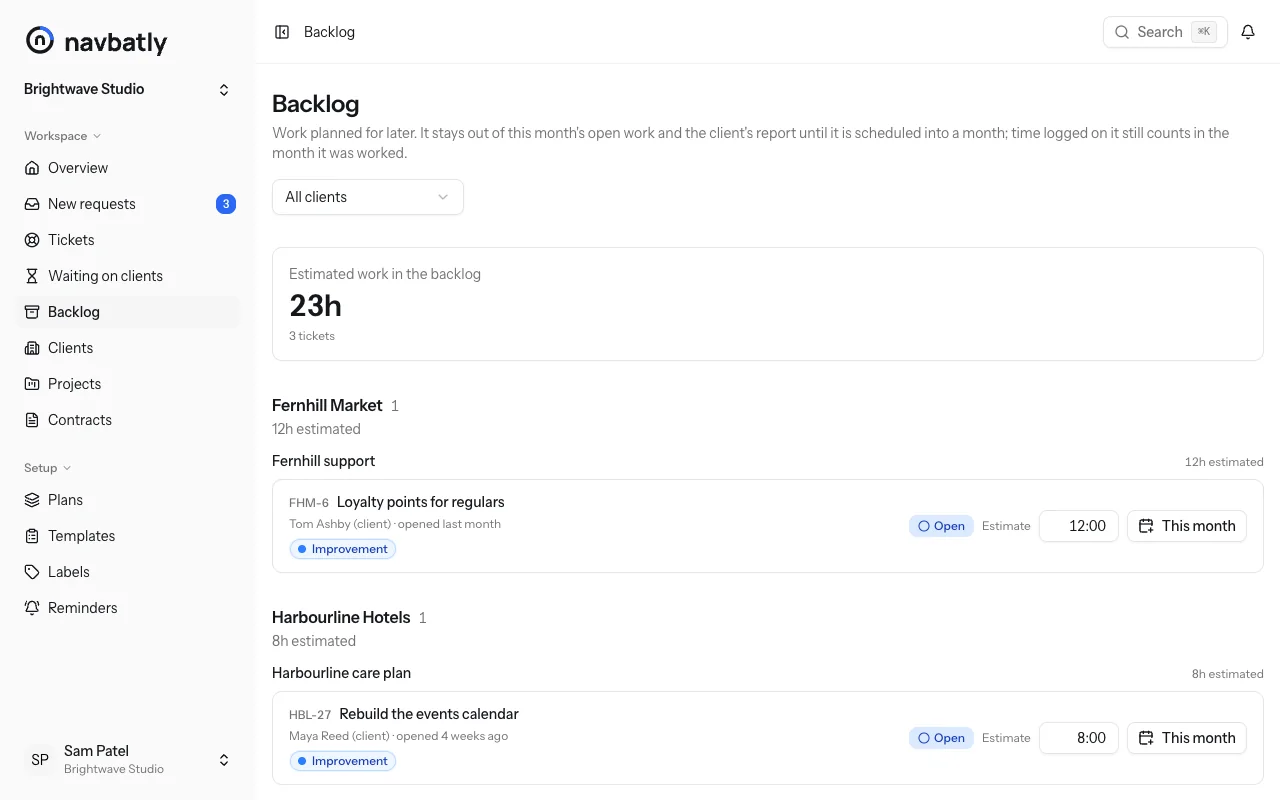Viewport: 1280px width, 800px height.
Task: Open the Tickets lifebuoy icon
Action: [x=32, y=240]
